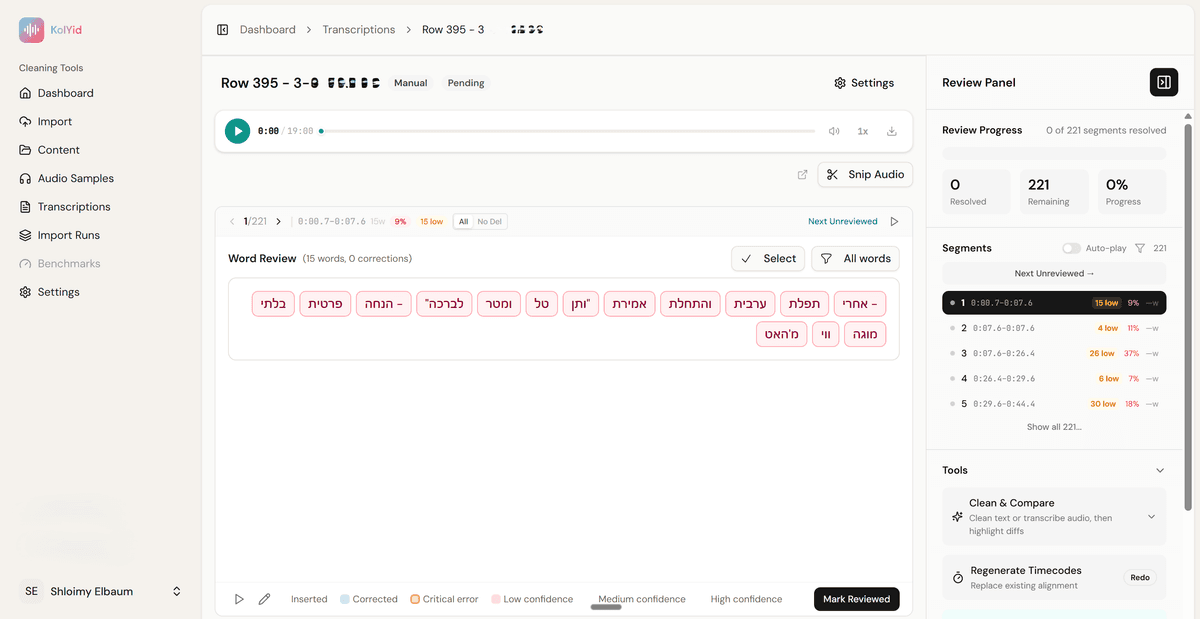Download the audio file
The image size is (1200, 619).
pos(892,131)
